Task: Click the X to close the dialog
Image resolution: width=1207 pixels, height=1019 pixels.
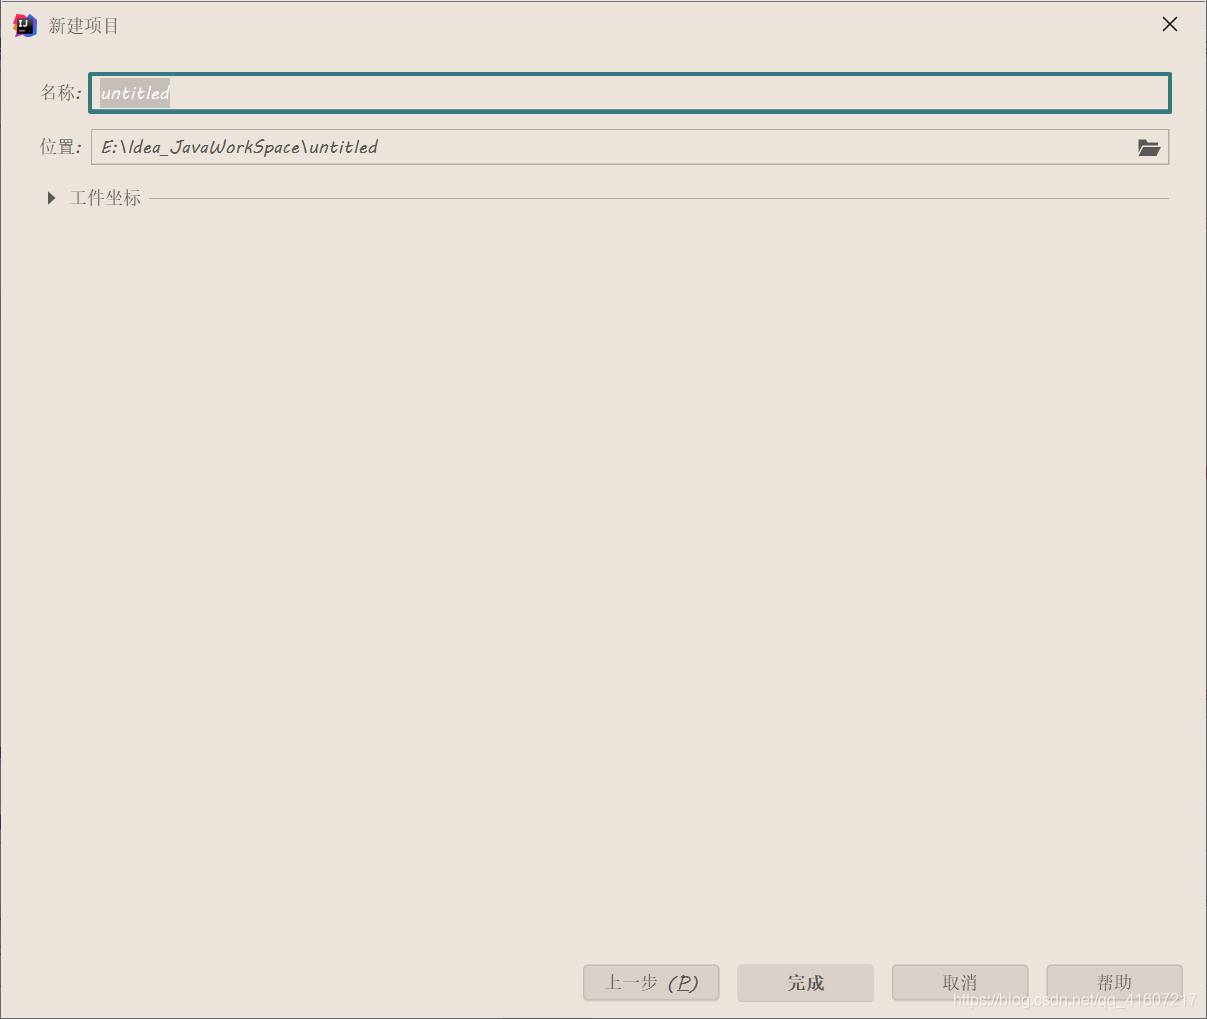Action: (x=1169, y=24)
